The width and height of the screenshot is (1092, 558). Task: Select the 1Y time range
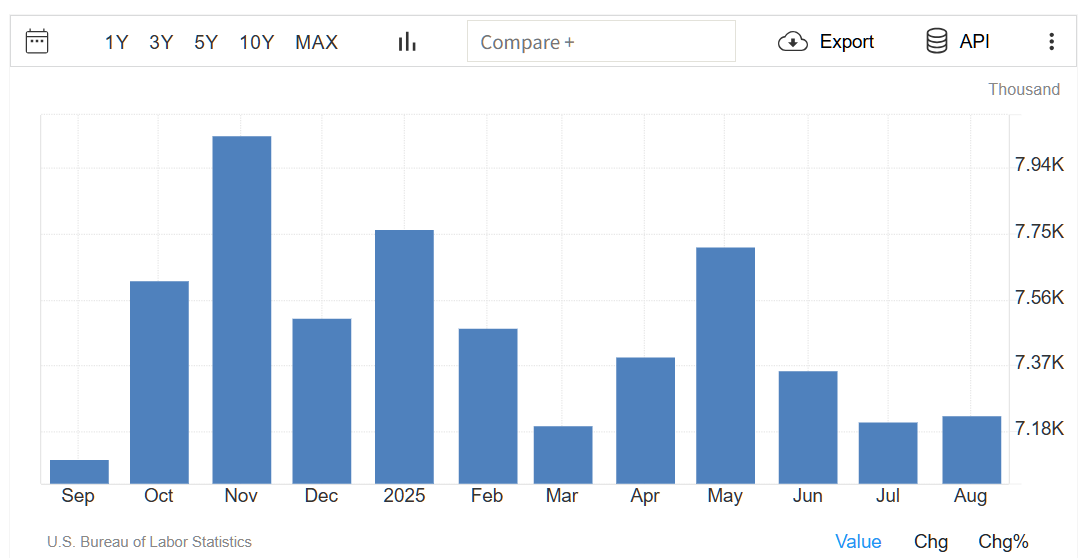pos(116,42)
